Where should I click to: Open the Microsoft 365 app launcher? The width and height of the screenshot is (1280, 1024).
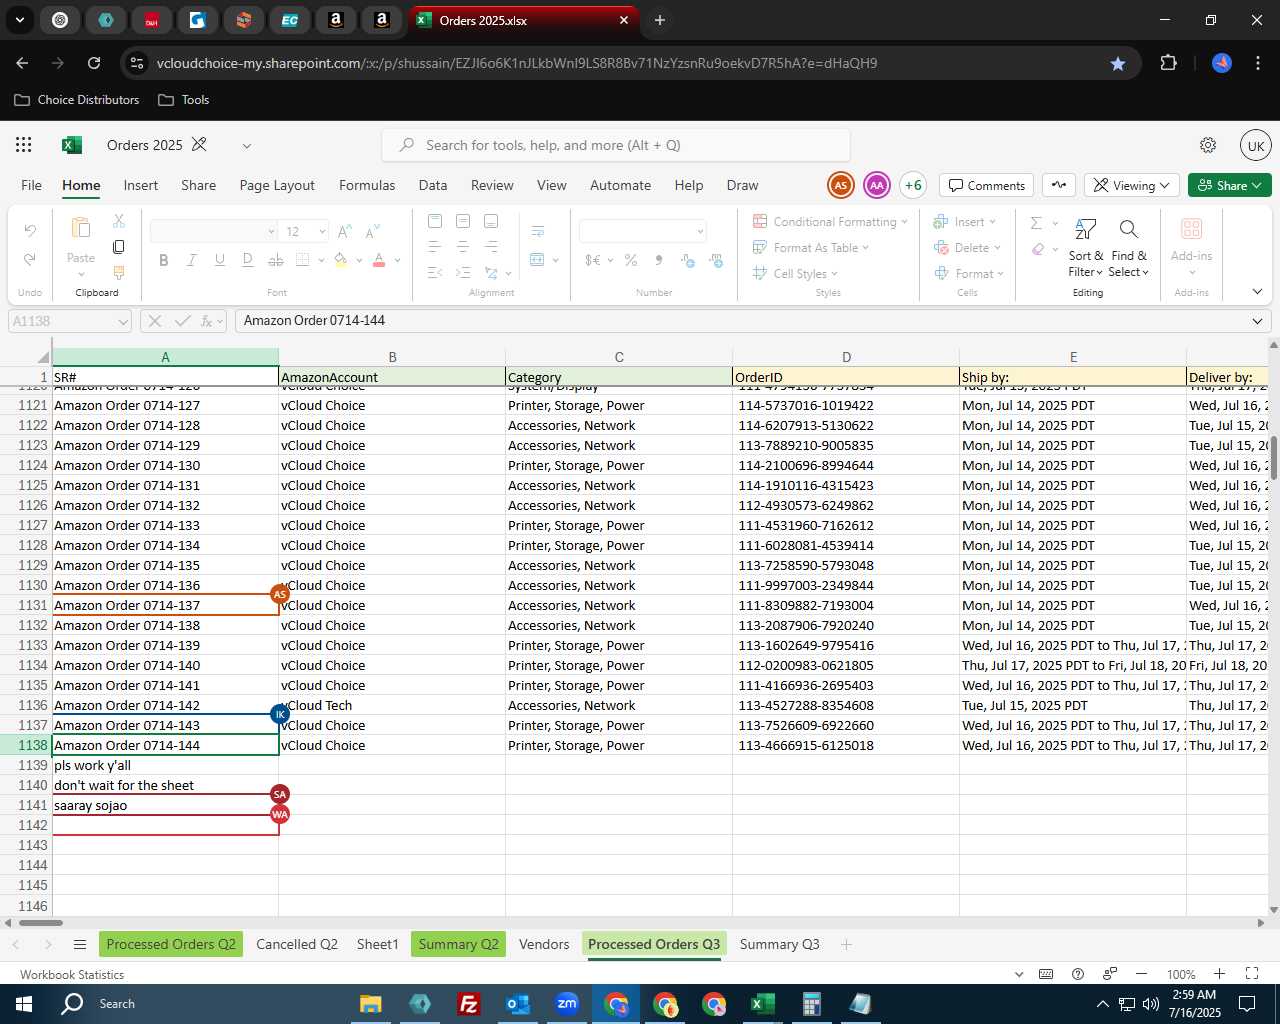point(24,145)
